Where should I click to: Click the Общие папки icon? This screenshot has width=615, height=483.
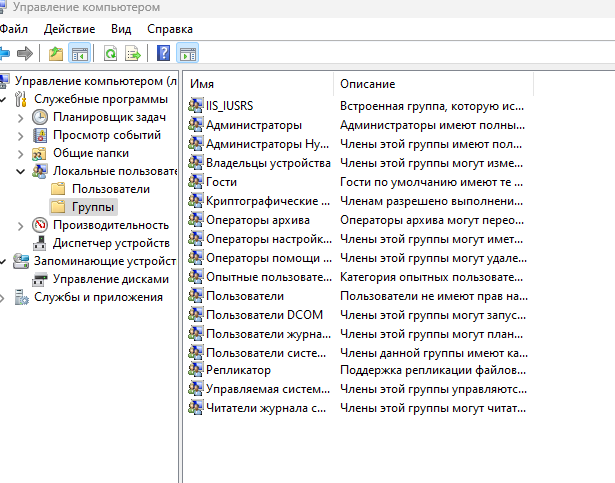pyautogui.click(x=39, y=153)
